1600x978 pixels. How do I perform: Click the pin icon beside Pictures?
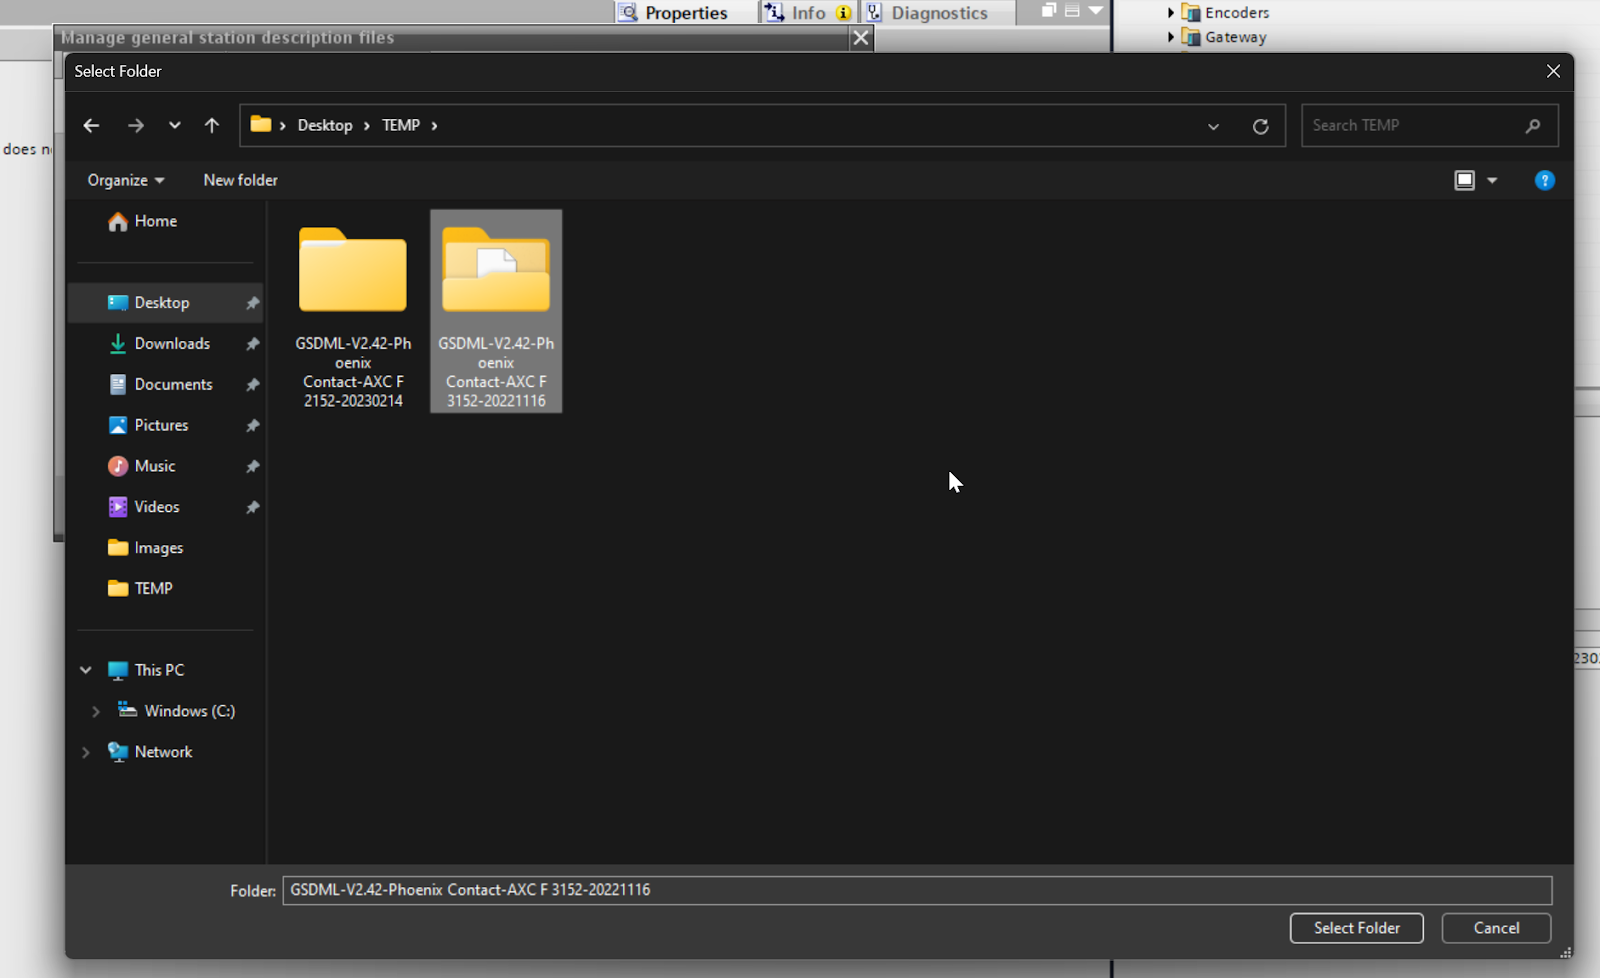(x=252, y=426)
